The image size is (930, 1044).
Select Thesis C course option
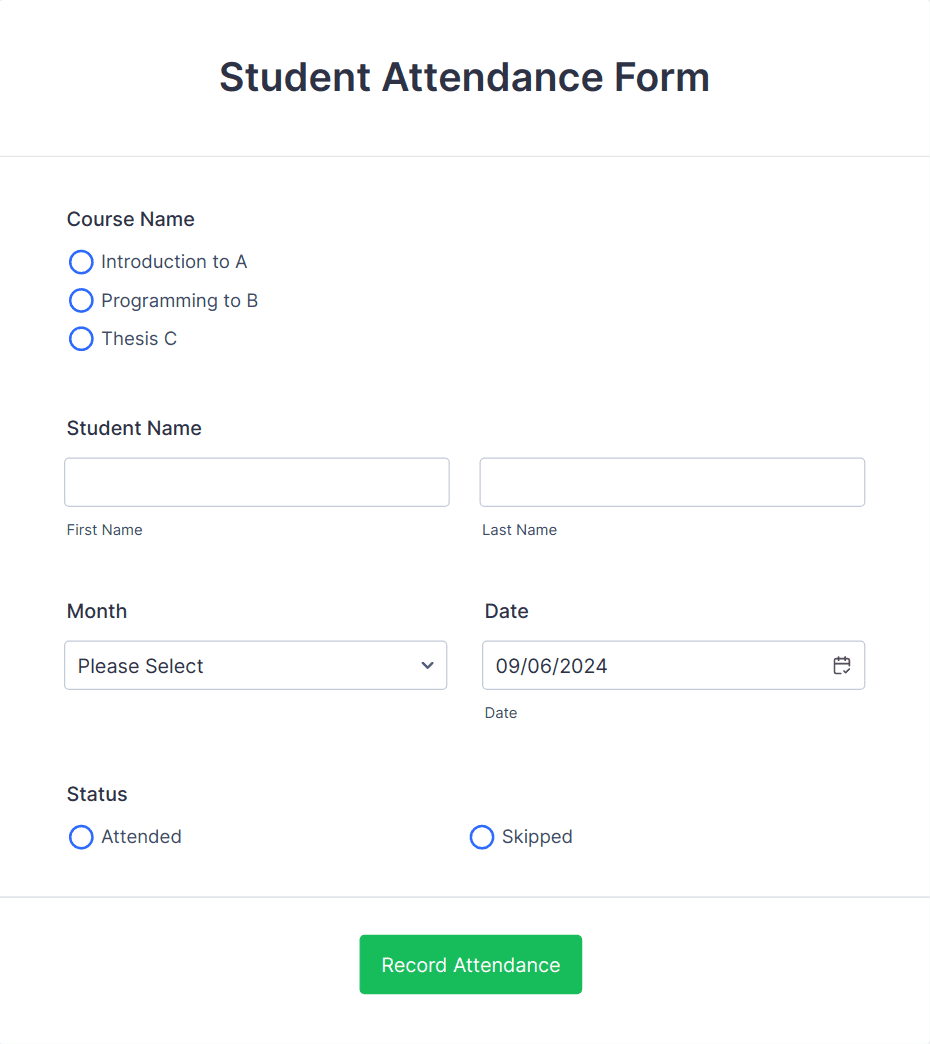pos(81,338)
